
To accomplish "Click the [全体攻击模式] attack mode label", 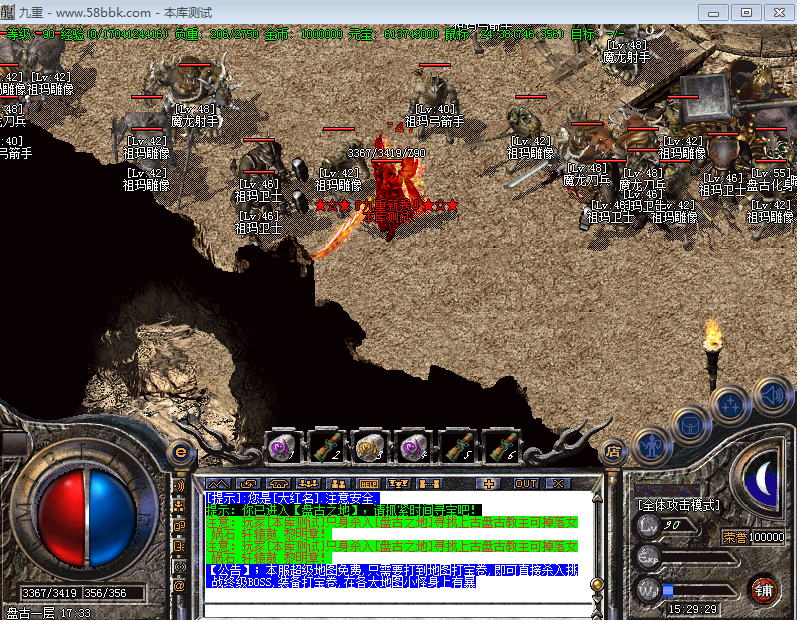I will click(x=679, y=505).
